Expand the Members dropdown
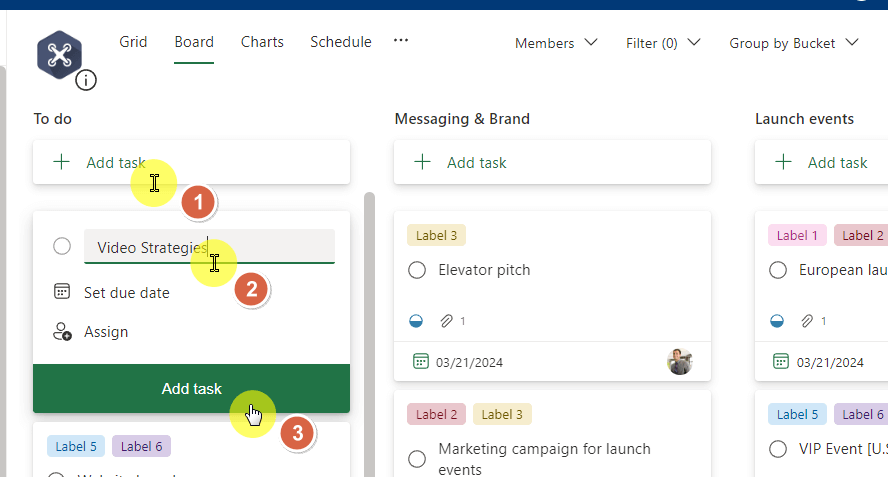The height and width of the screenshot is (477, 888). pyautogui.click(x=556, y=43)
